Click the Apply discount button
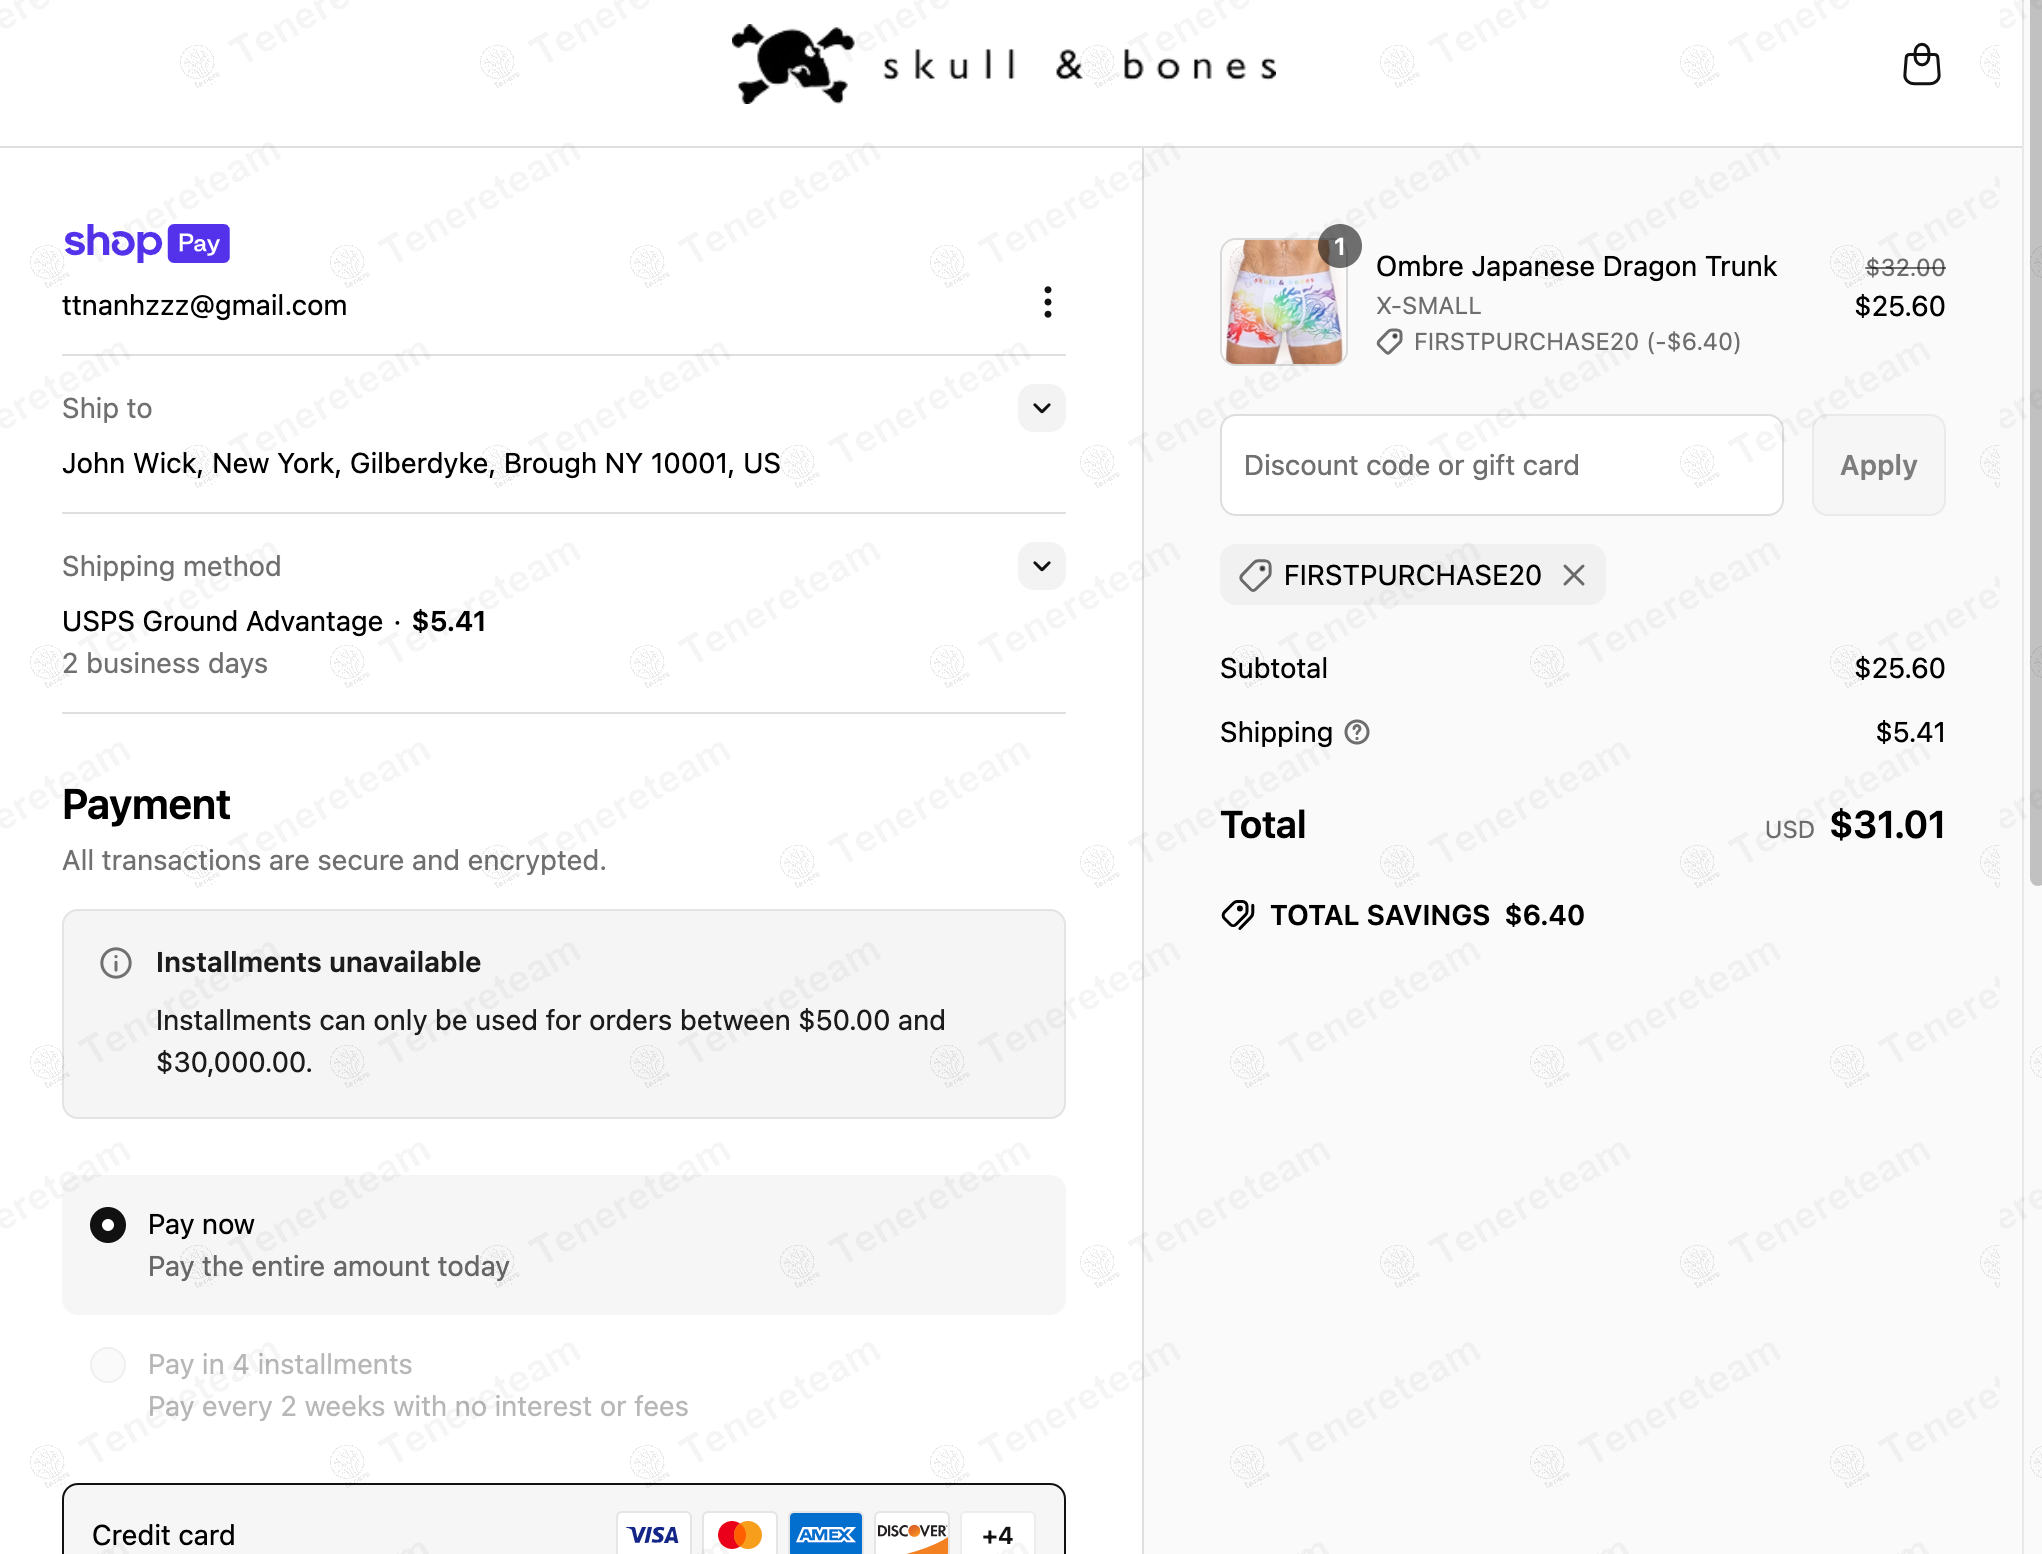The height and width of the screenshot is (1554, 2042). click(1877, 465)
